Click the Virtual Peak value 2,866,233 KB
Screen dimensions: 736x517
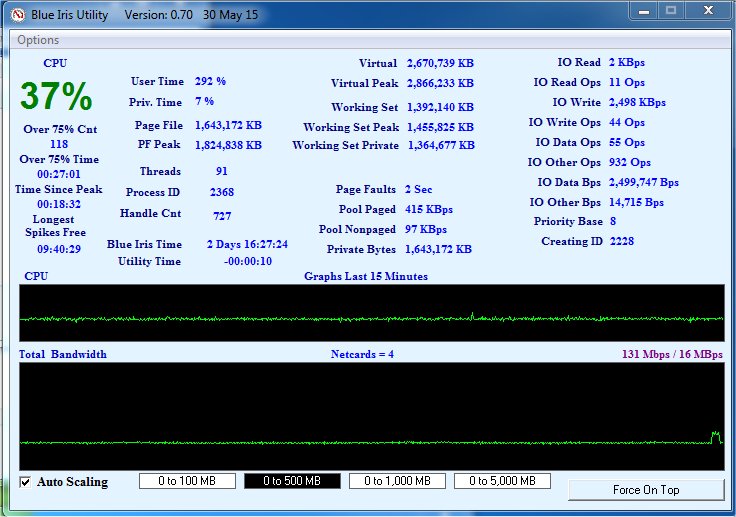pos(440,84)
